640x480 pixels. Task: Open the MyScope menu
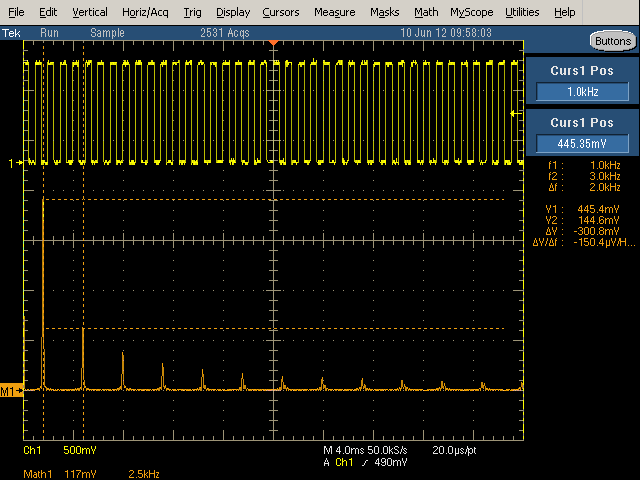[x=471, y=12]
